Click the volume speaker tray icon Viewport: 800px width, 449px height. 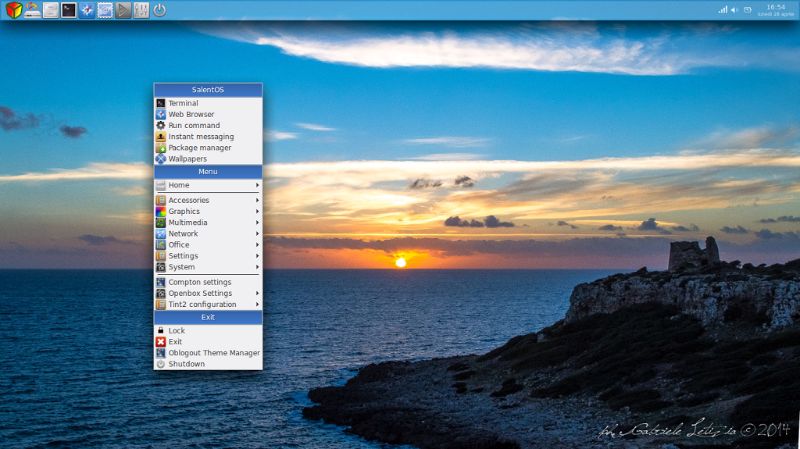(x=734, y=10)
